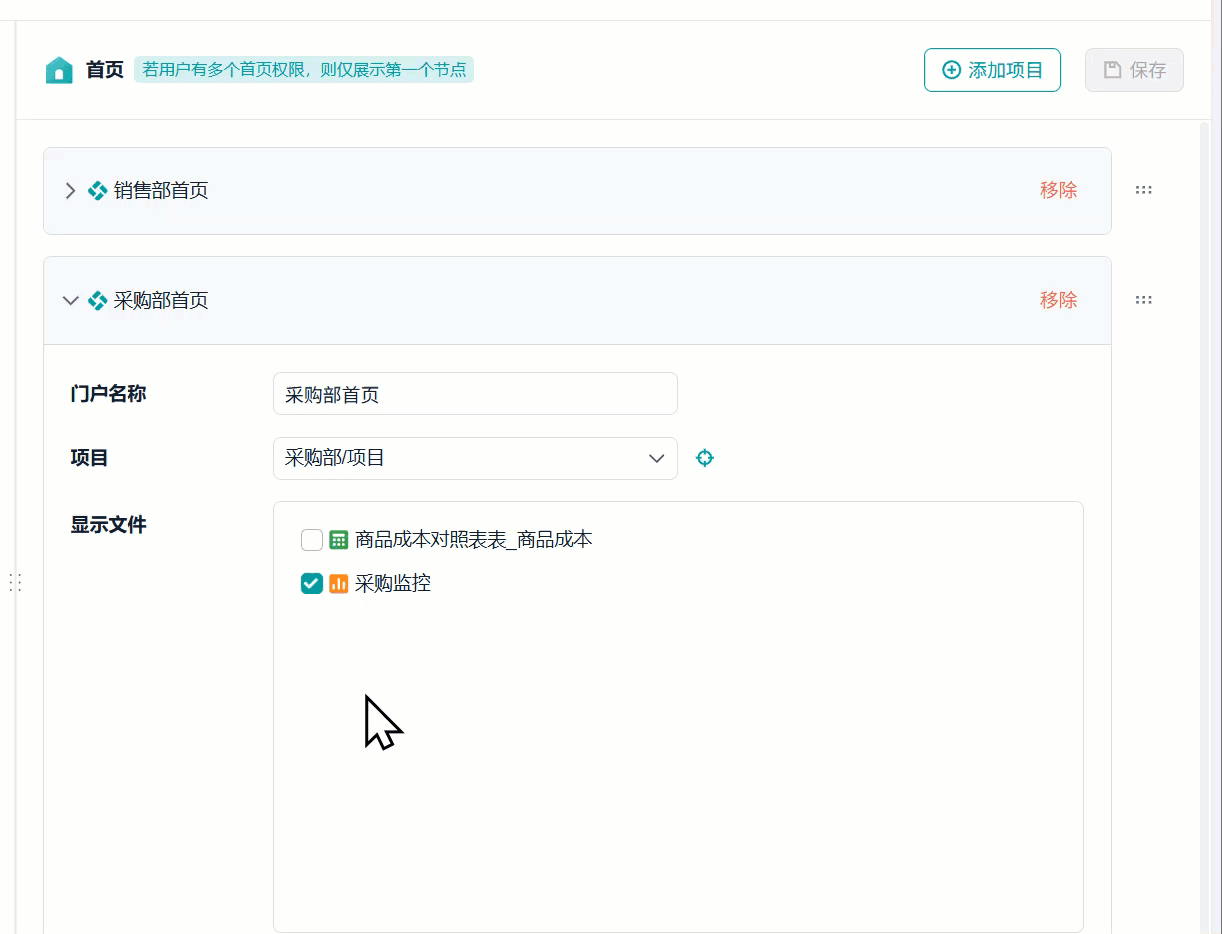Check the 商品成本对照表表_商品成本 checkbox
This screenshot has height=934, width=1222.
point(312,540)
